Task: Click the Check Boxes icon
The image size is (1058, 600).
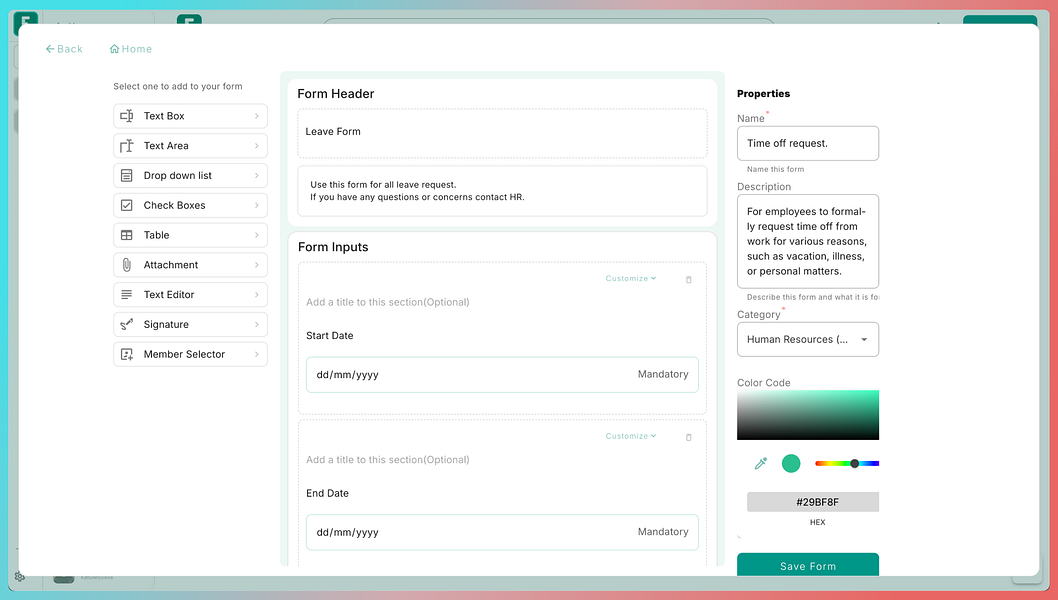Action: (126, 205)
